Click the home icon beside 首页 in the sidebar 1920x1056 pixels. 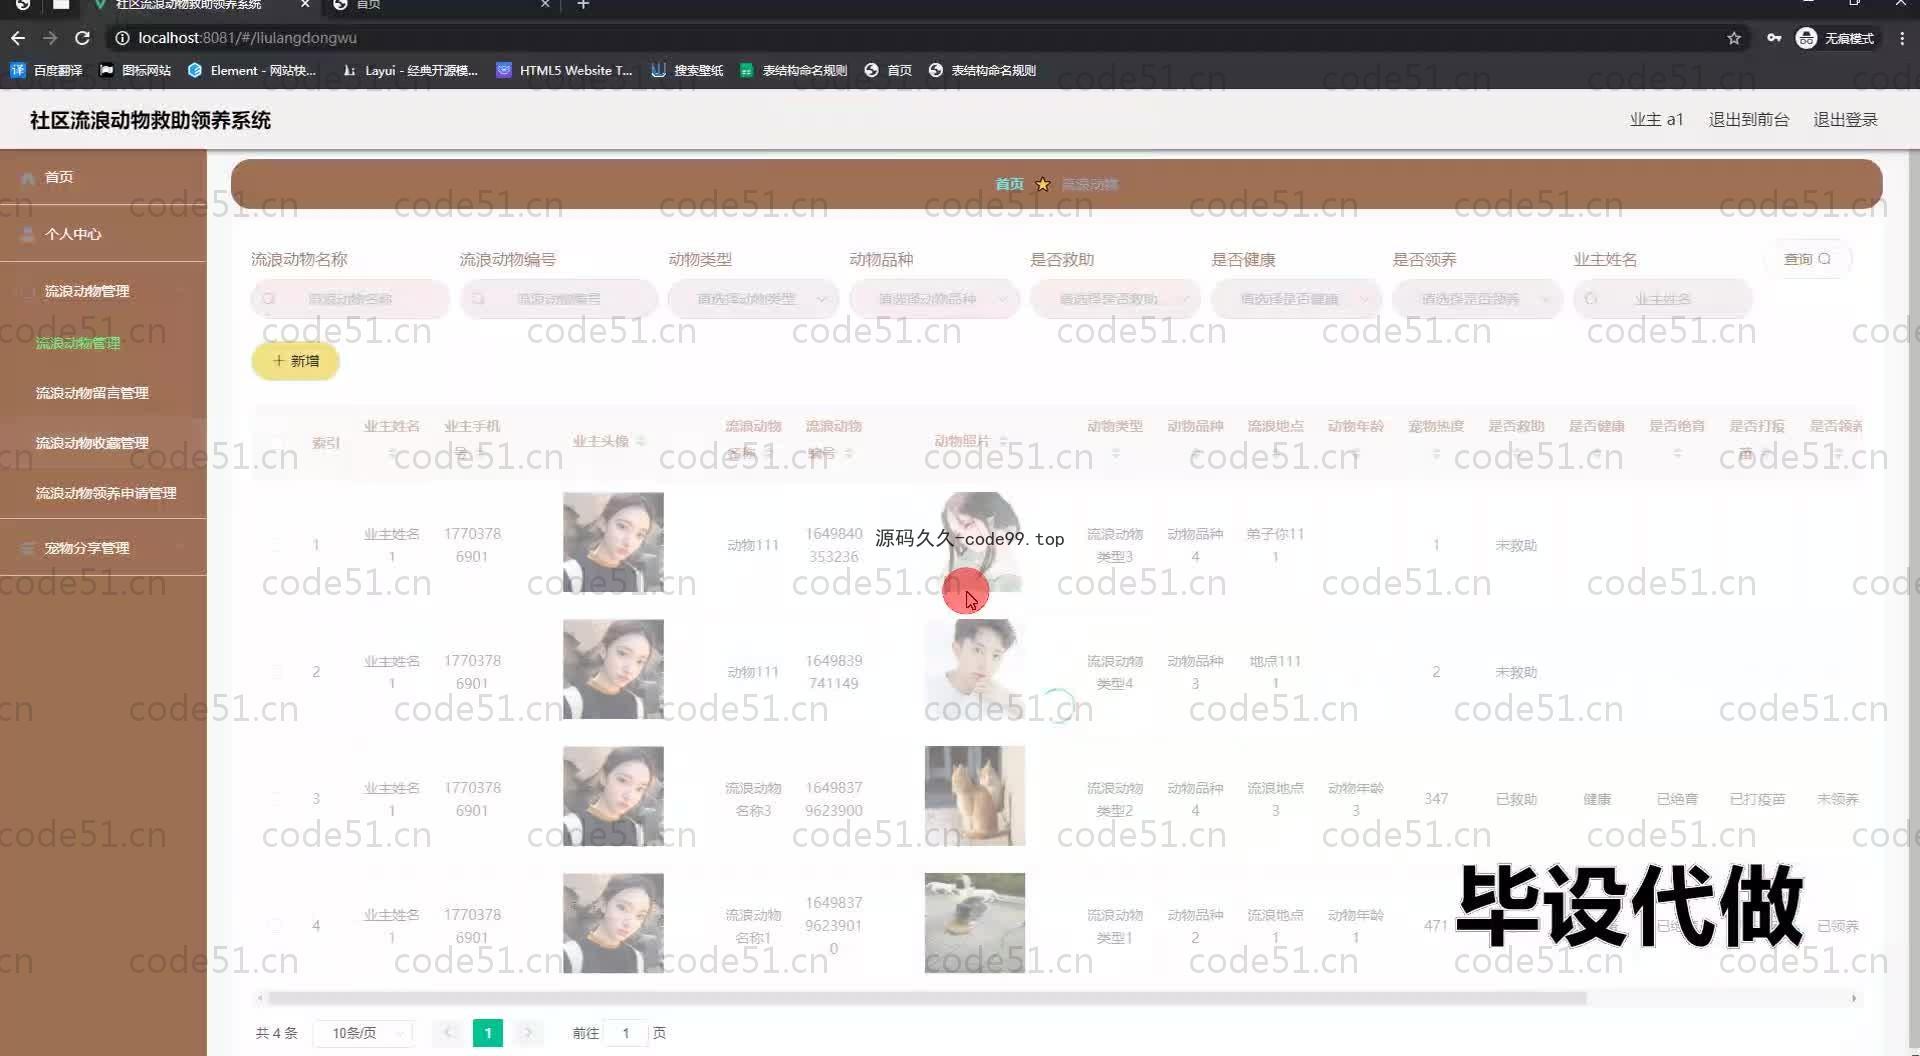[x=28, y=178]
